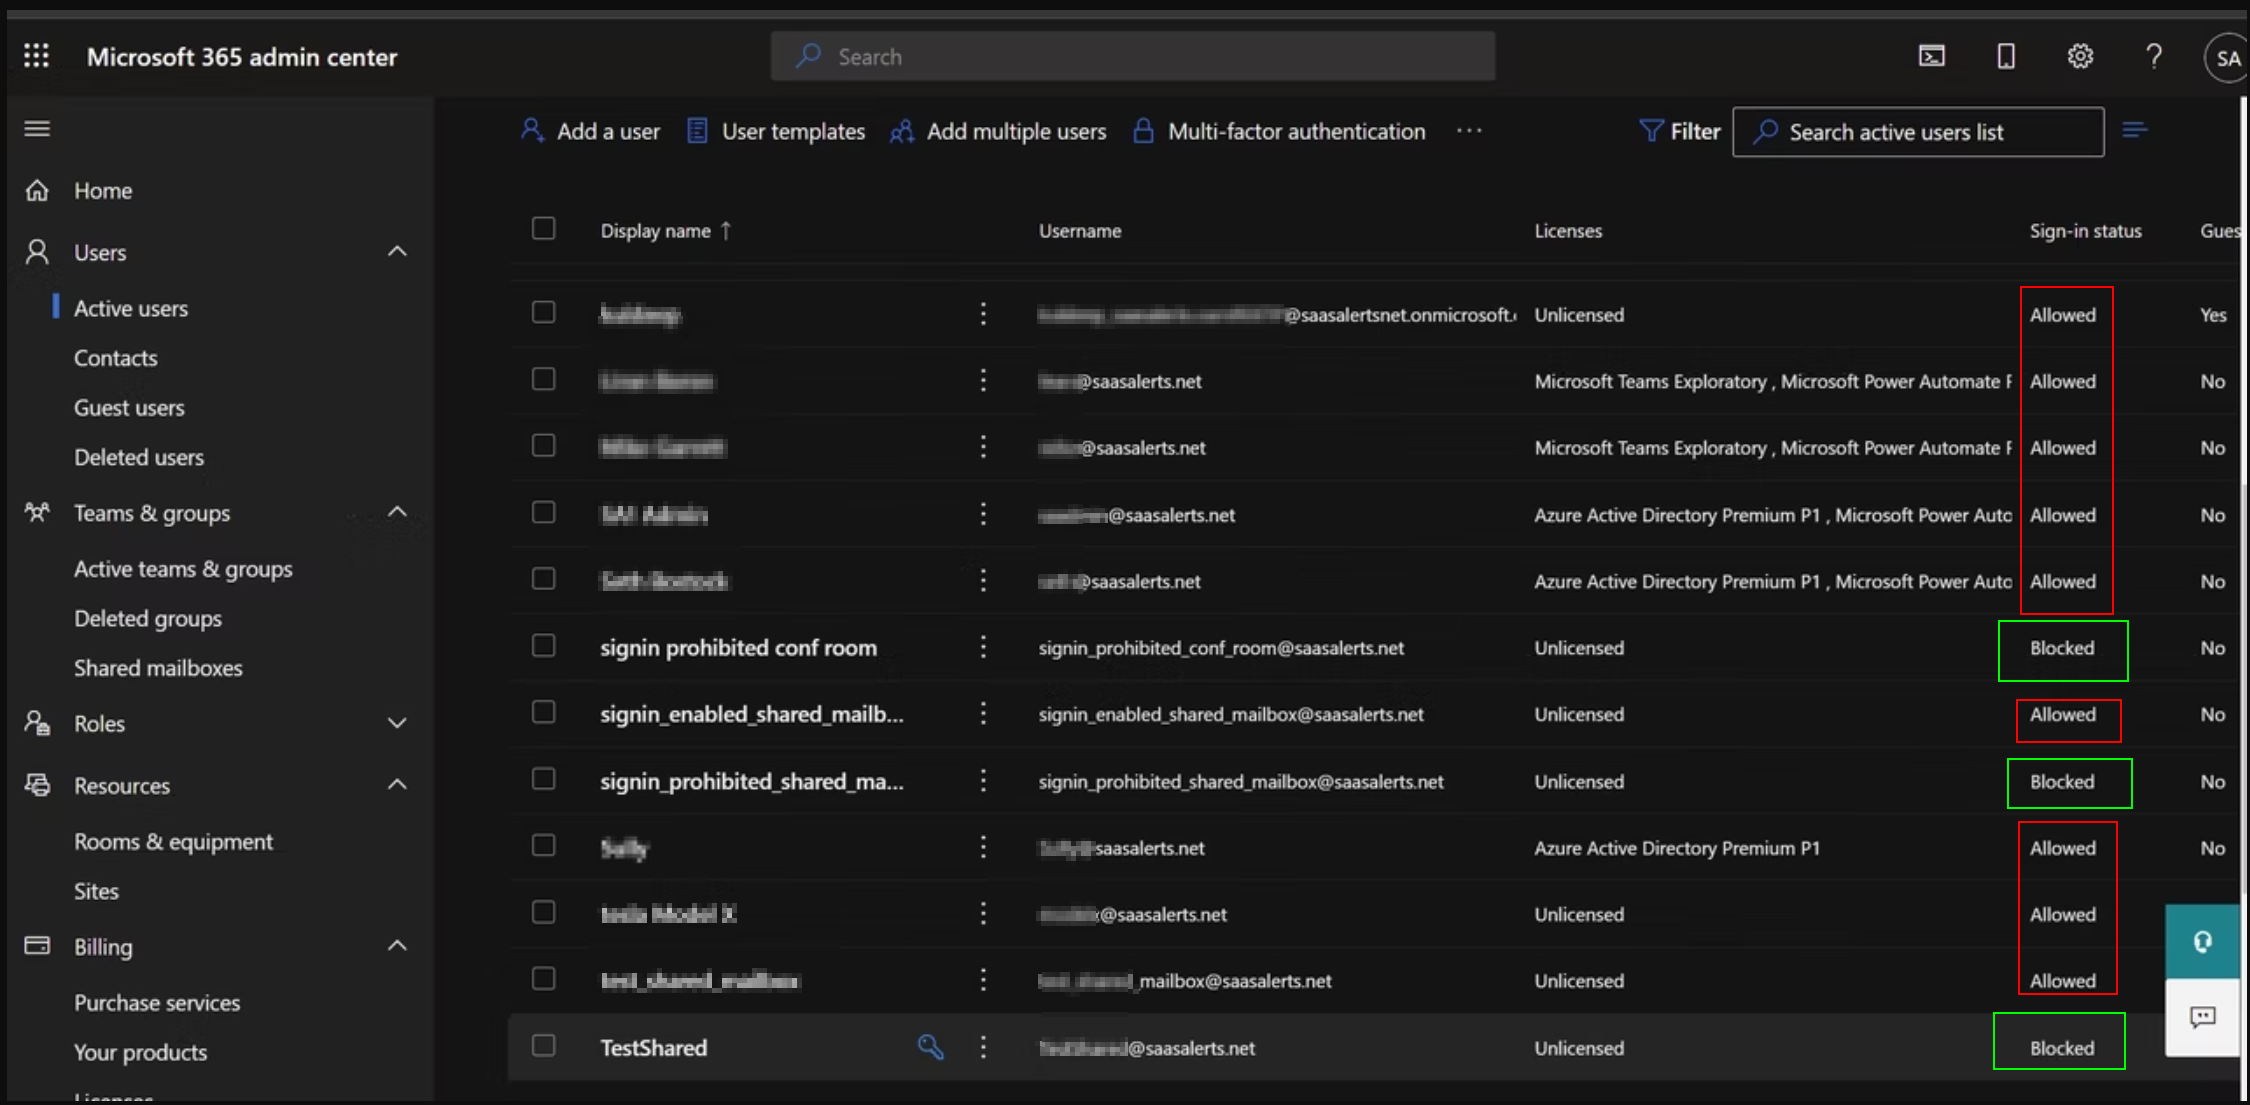Viewport: 2250px width, 1105px height.
Task: Open more actions for signin prohibited conf room
Action: [x=983, y=647]
